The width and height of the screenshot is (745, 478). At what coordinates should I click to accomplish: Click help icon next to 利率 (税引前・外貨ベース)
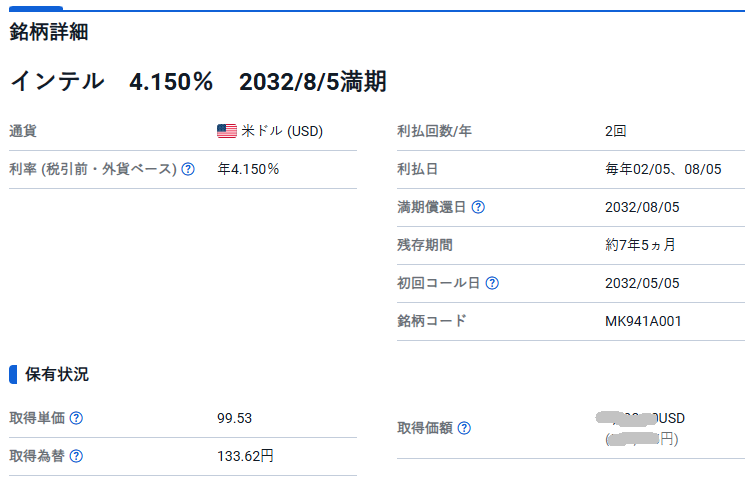[x=188, y=169]
